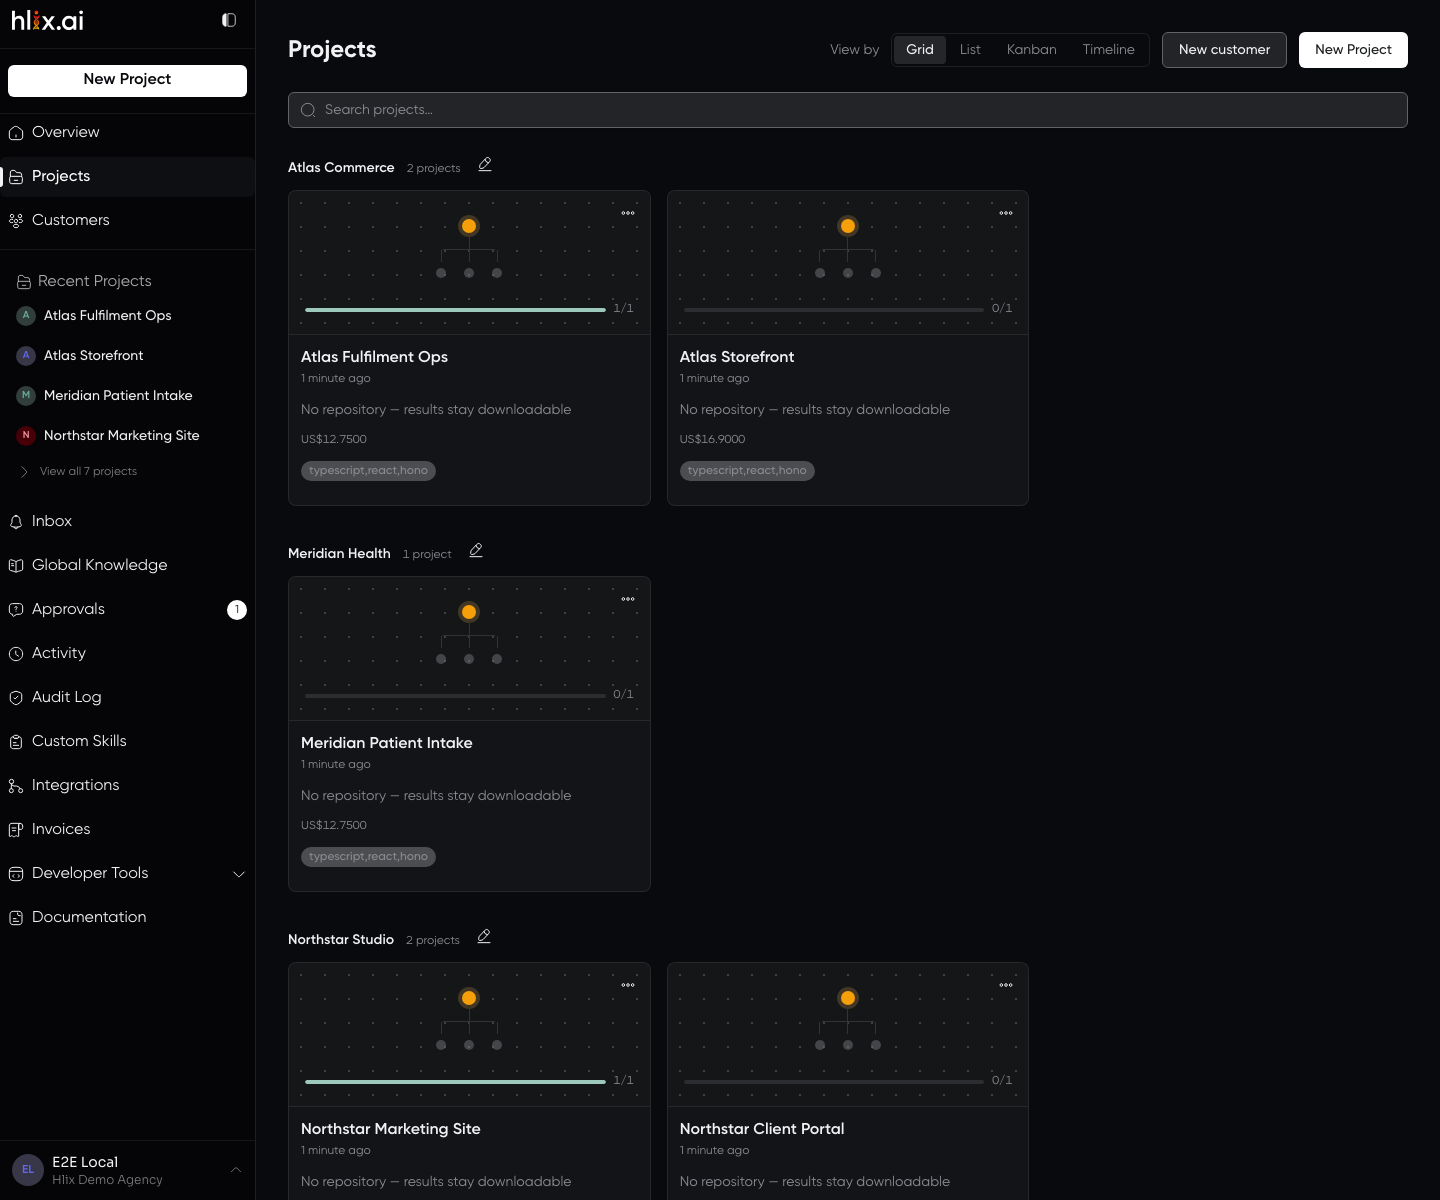This screenshot has width=1440, height=1200.
Task: Expand the E2E Local account menu chevron
Action: (236, 1170)
